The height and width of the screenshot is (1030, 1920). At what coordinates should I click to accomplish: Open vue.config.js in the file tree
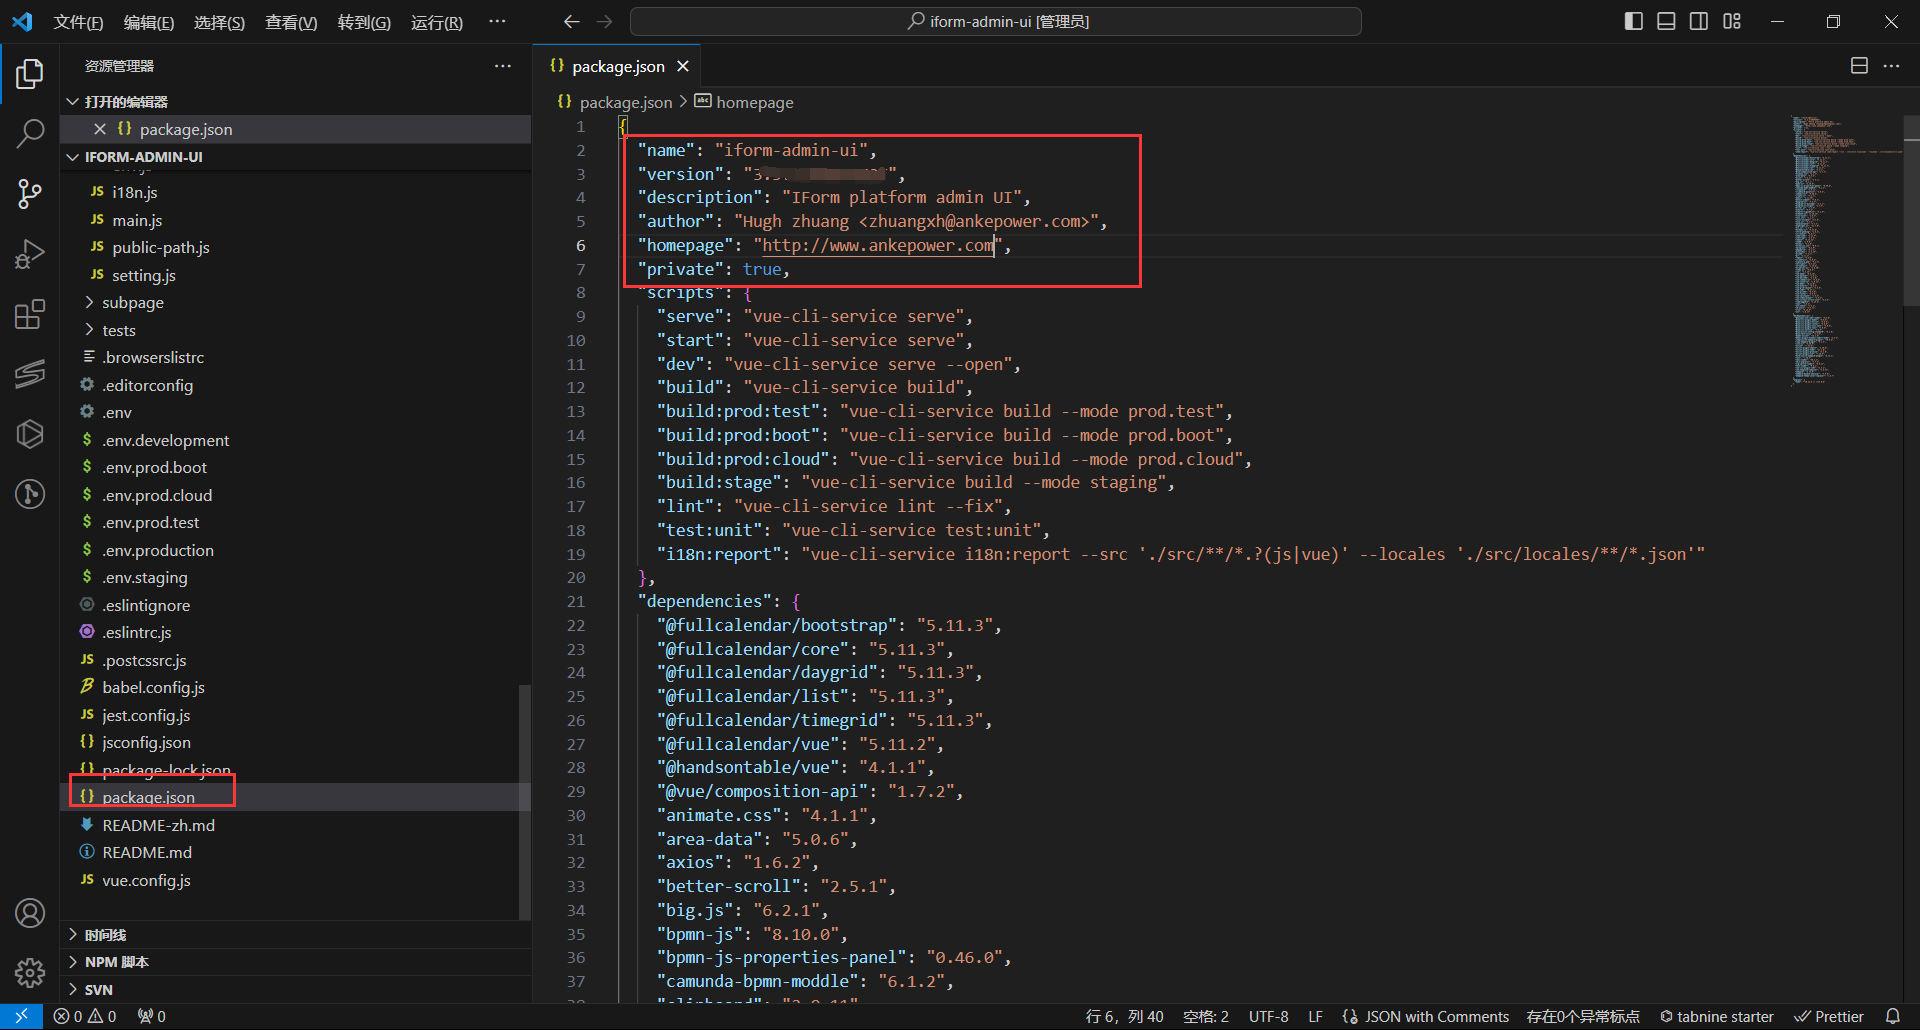tap(146, 880)
